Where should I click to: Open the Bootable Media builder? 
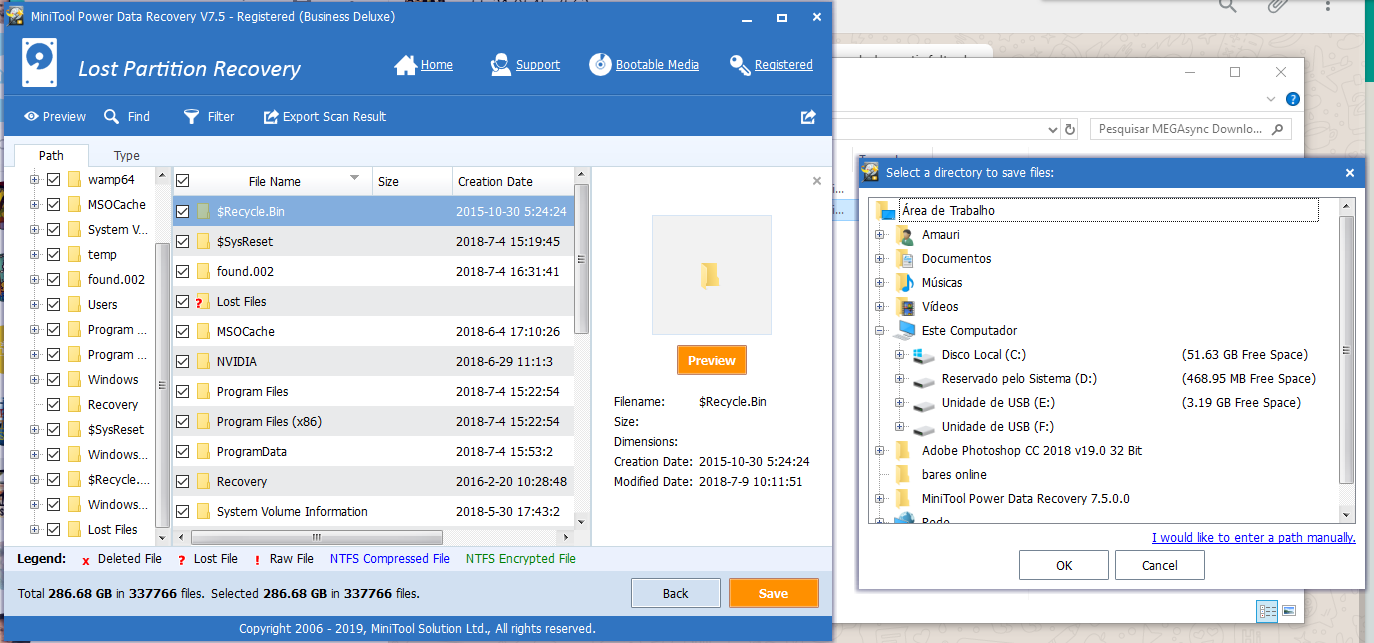point(643,65)
